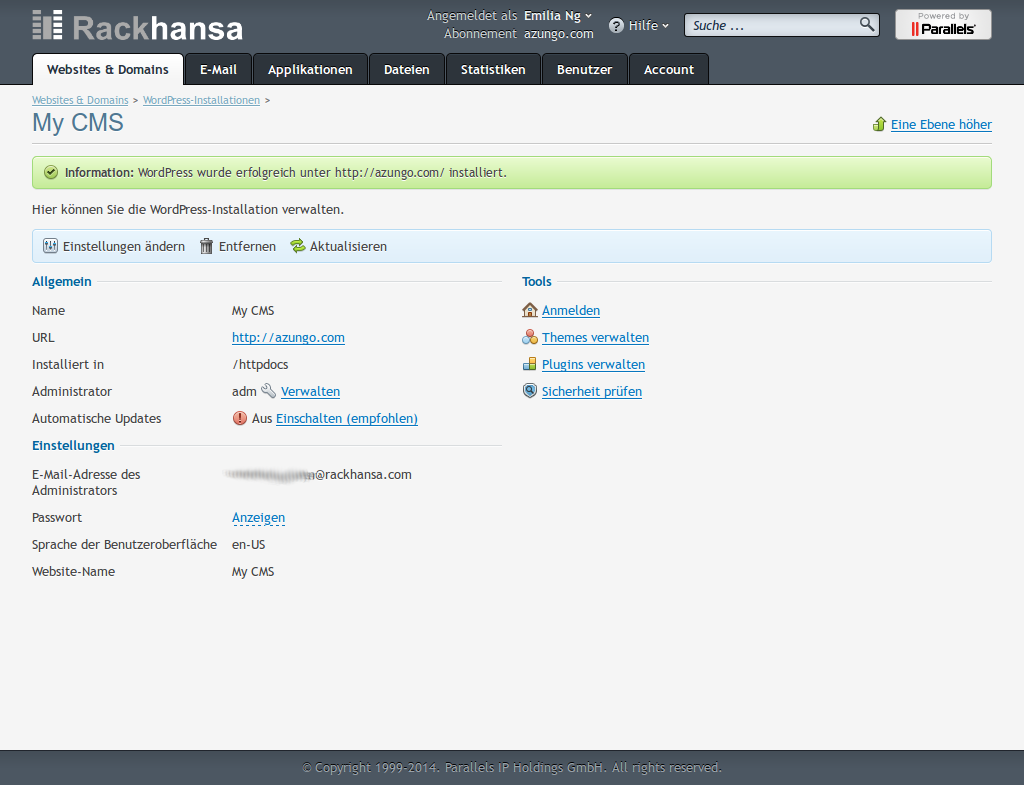This screenshot has width=1024, height=785.
Task: Click the Tools section heading
Action: pos(537,281)
